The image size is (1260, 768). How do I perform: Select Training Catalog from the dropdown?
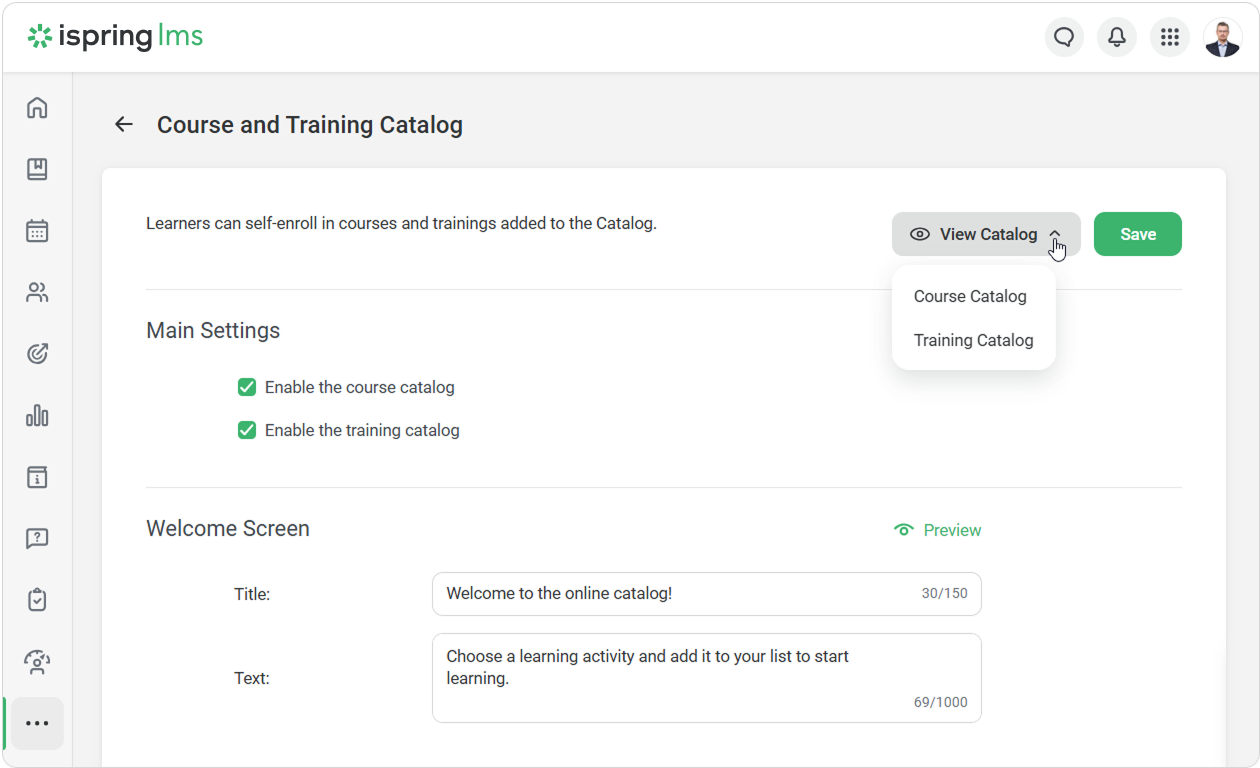973,340
